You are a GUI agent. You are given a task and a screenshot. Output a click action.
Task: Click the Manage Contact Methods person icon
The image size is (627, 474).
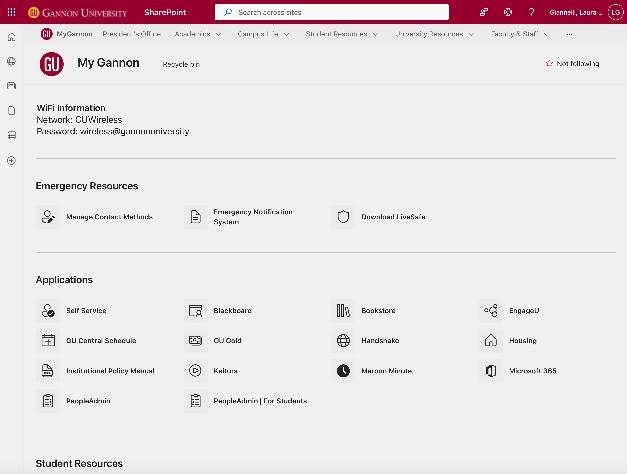48,217
